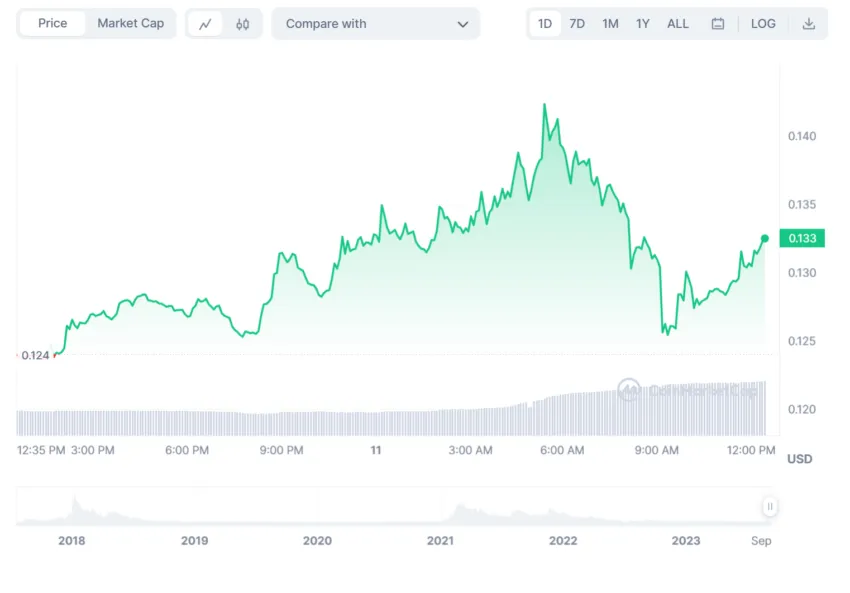
Task: Select the Price view toggle
Action: tap(53, 23)
